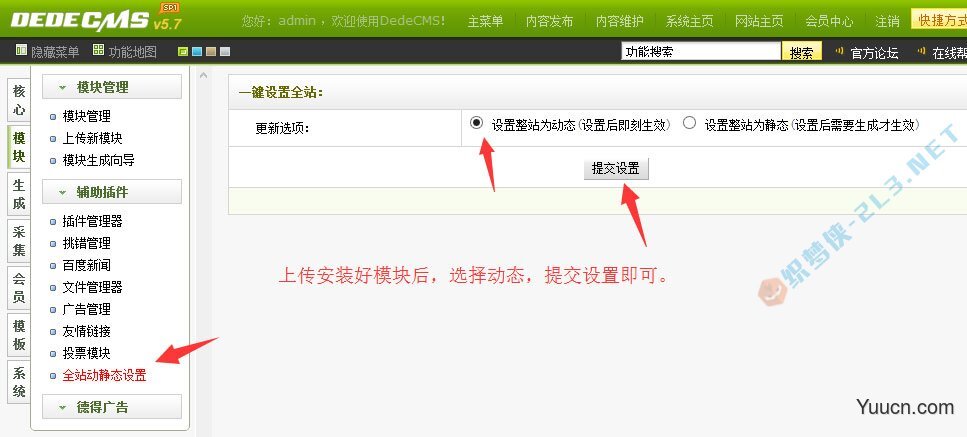The image size is (967, 437).
Task: Switch to the 生成 side tab
Action: [x=19, y=194]
